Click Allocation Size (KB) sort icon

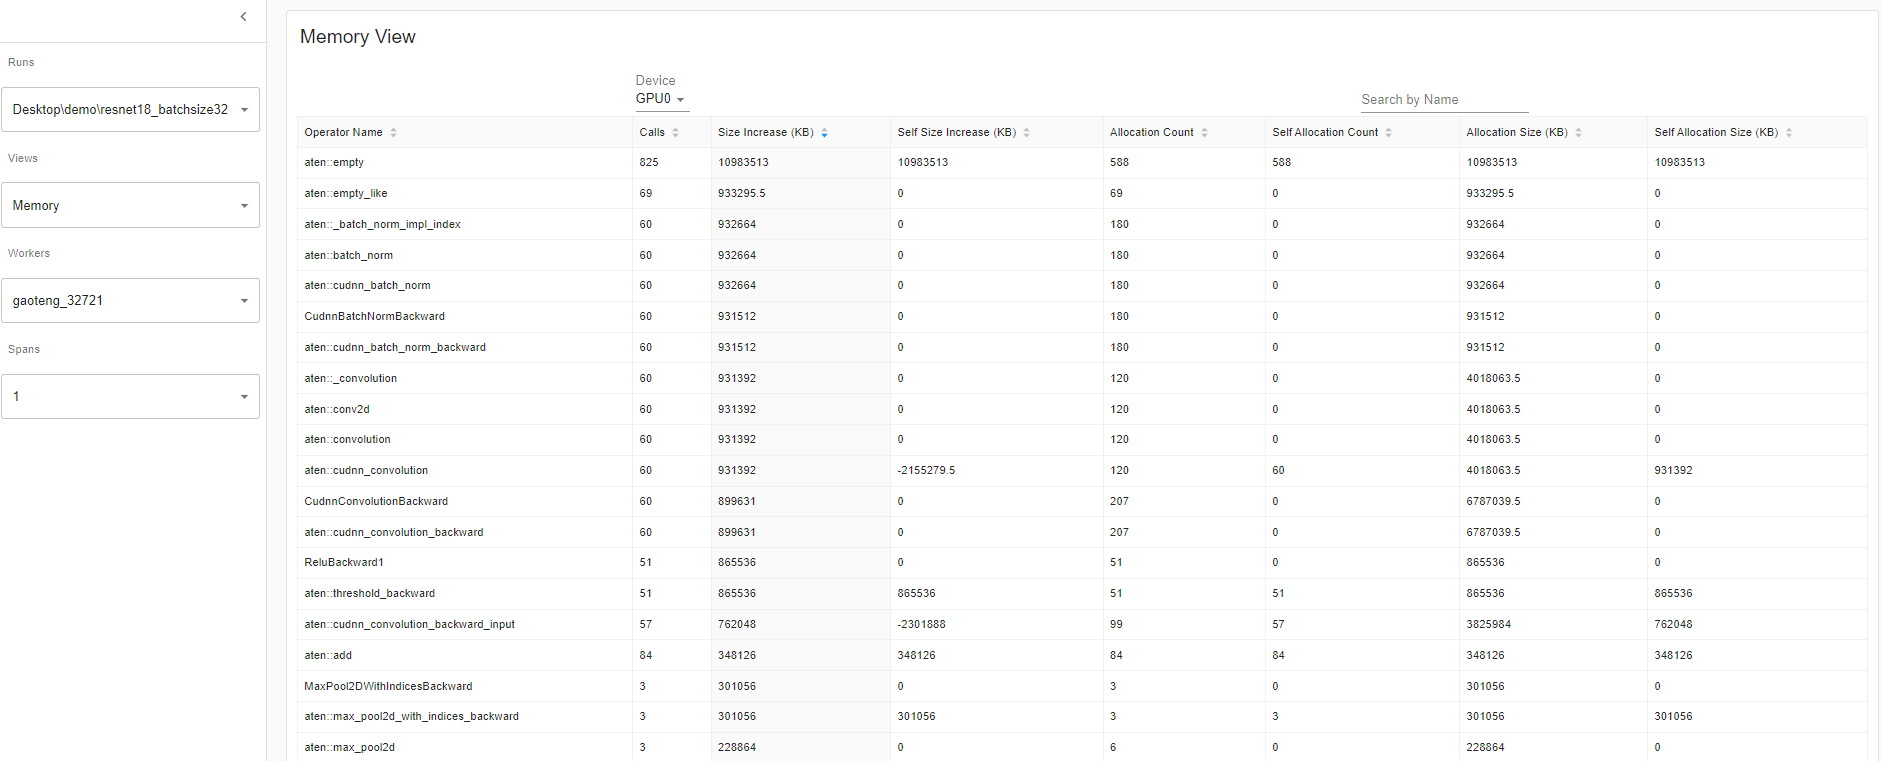[x=1578, y=133]
